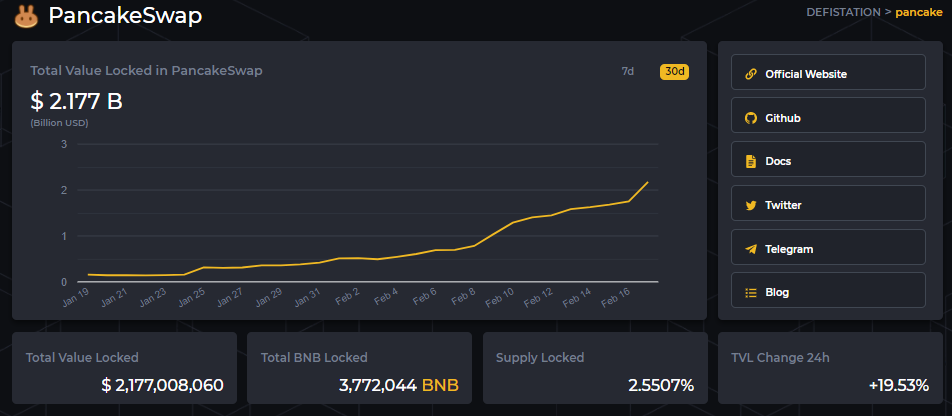Image resolution: width=952 pixels, height=416 pixels.
Task: Open the Official Website button
Action: [x=828, y=72]
